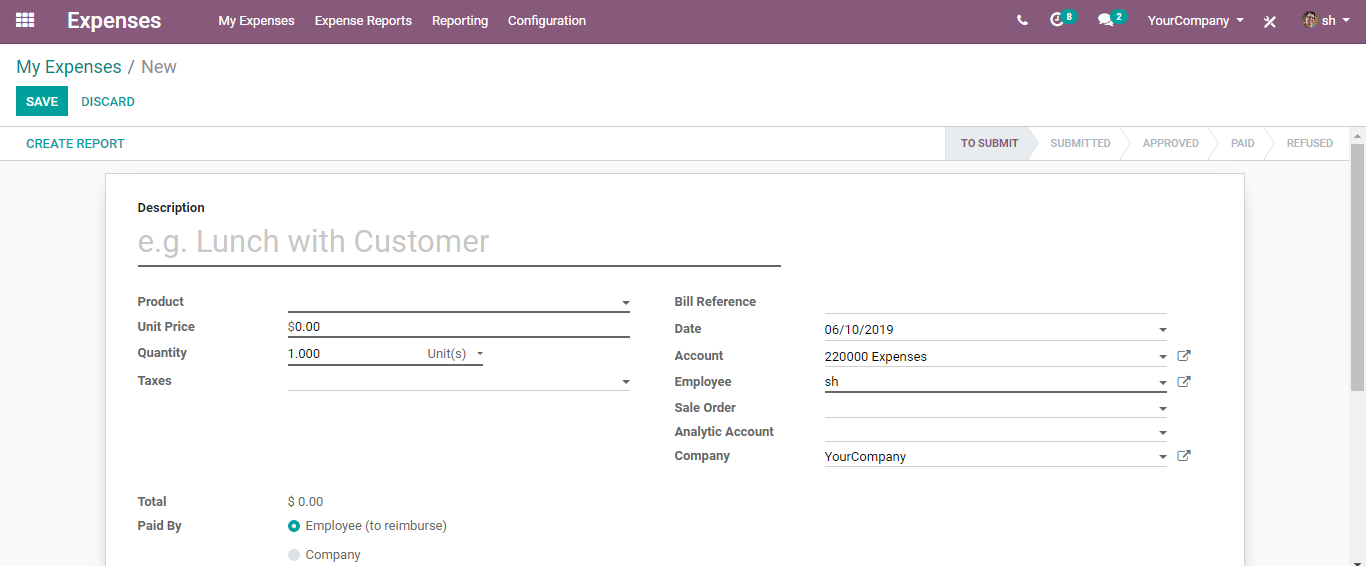This screenshot has height=566, width=1366.
Task: Open the apps grid menu icon
Action: tap(25, 20)
